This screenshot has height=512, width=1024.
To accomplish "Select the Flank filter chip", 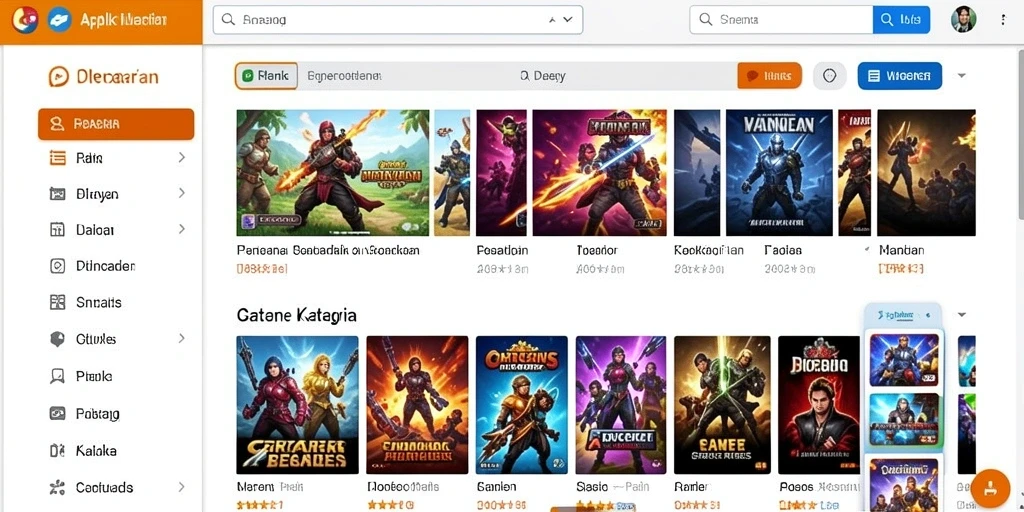I will point(266,76).
